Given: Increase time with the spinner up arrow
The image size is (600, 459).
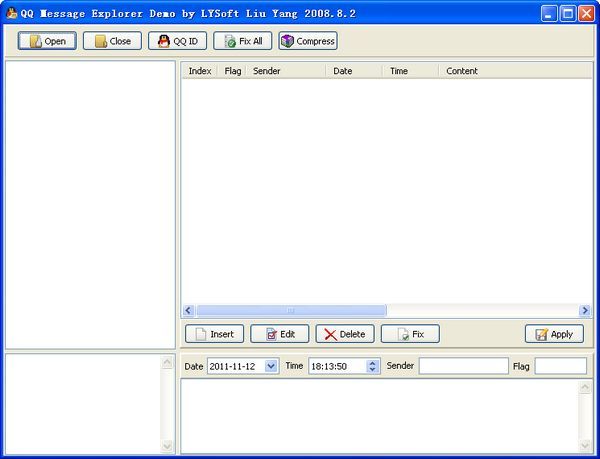Looking at the screenshot, I should 372,363.
